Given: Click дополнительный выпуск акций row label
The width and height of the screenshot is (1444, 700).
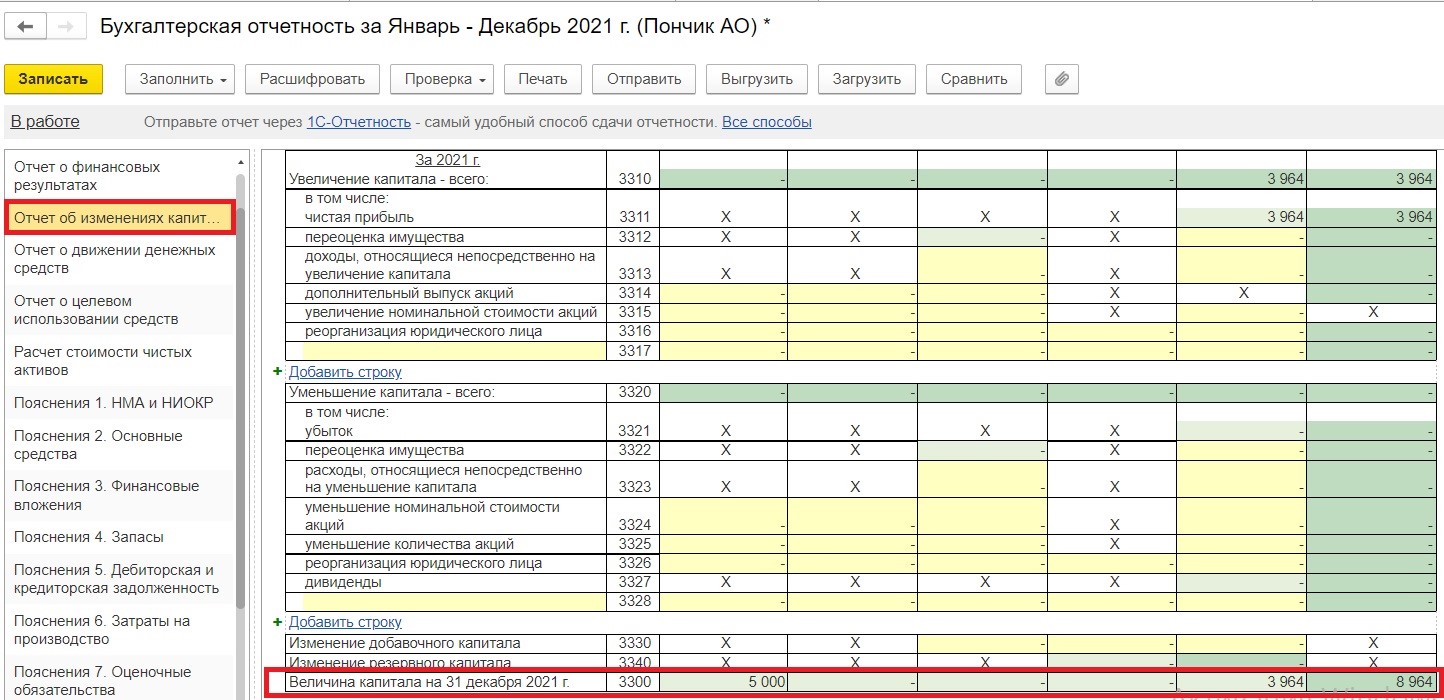Looking at the screenshot, I should pyautogui.click(x=409, y=293).
